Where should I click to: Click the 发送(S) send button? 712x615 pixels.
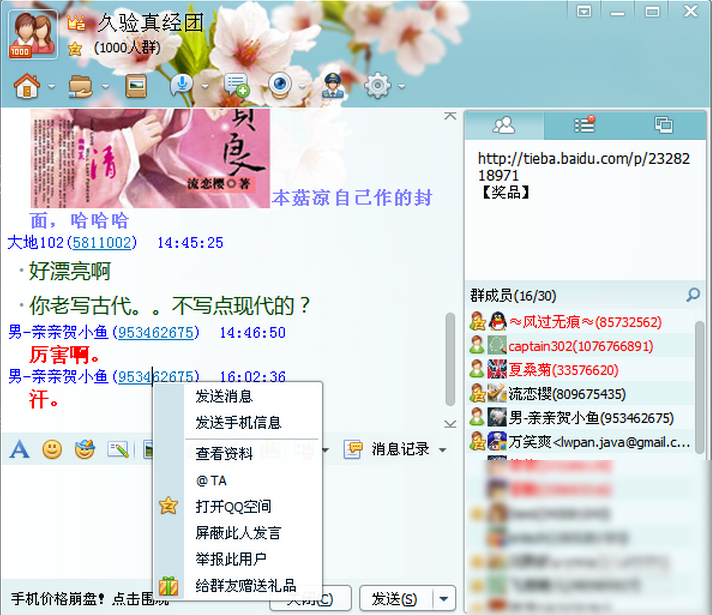[394, 599]
